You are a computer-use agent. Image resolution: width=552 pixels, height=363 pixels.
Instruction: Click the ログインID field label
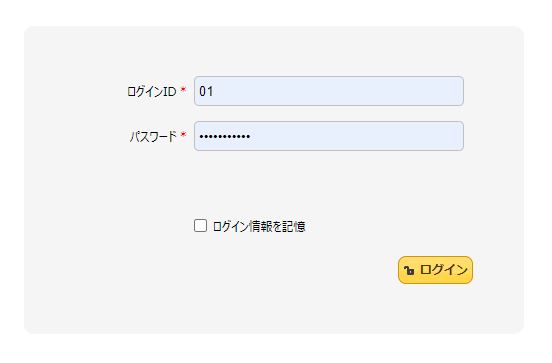point(152,92)
